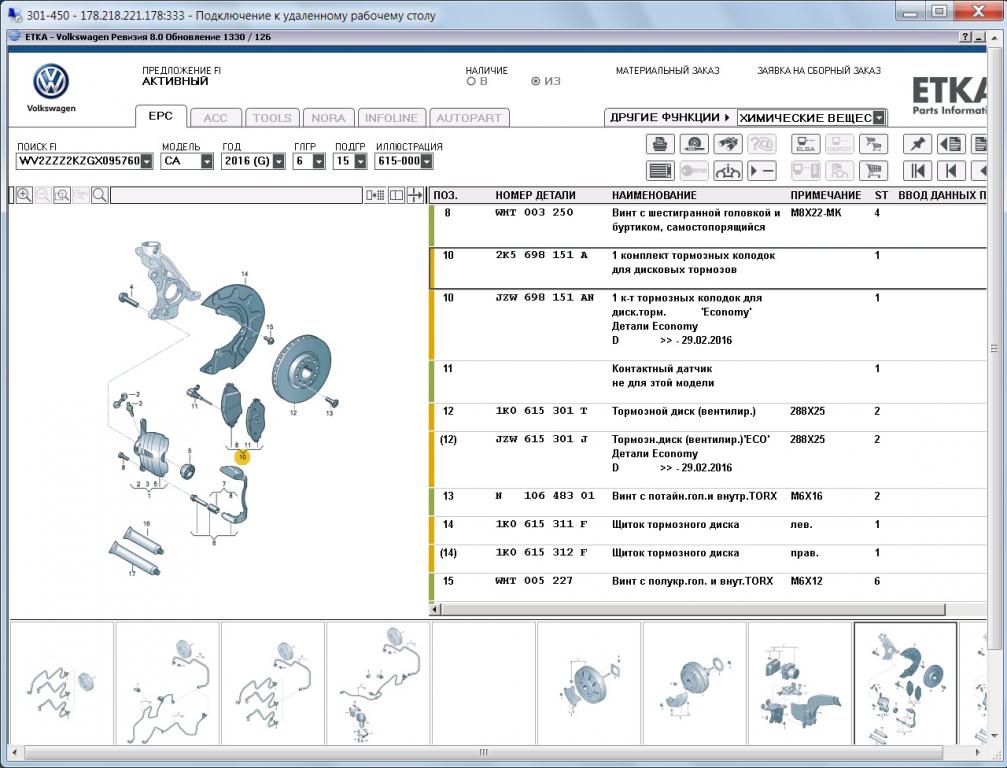The width and height of the screenshot is (1007, 768).
Task: Select part row 1K0 615 311 F
Action: (x=708, y=530)
